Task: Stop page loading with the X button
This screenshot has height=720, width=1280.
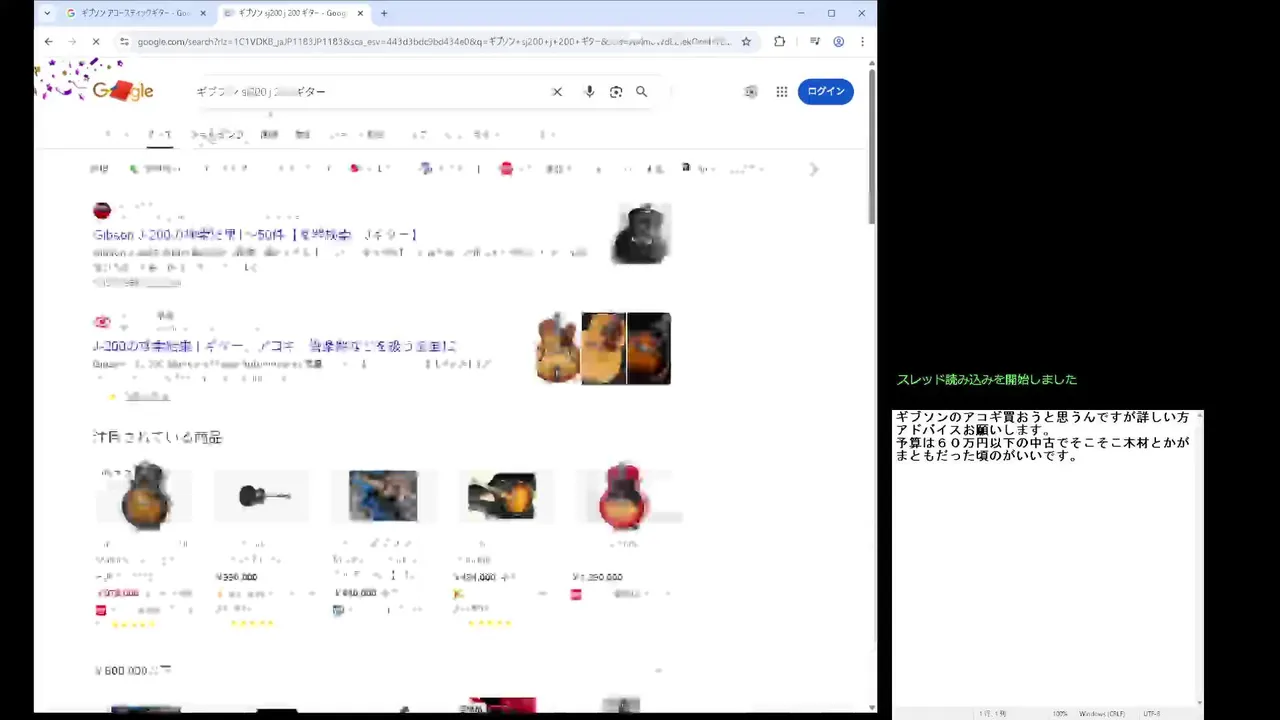Action: coord(96,41)
